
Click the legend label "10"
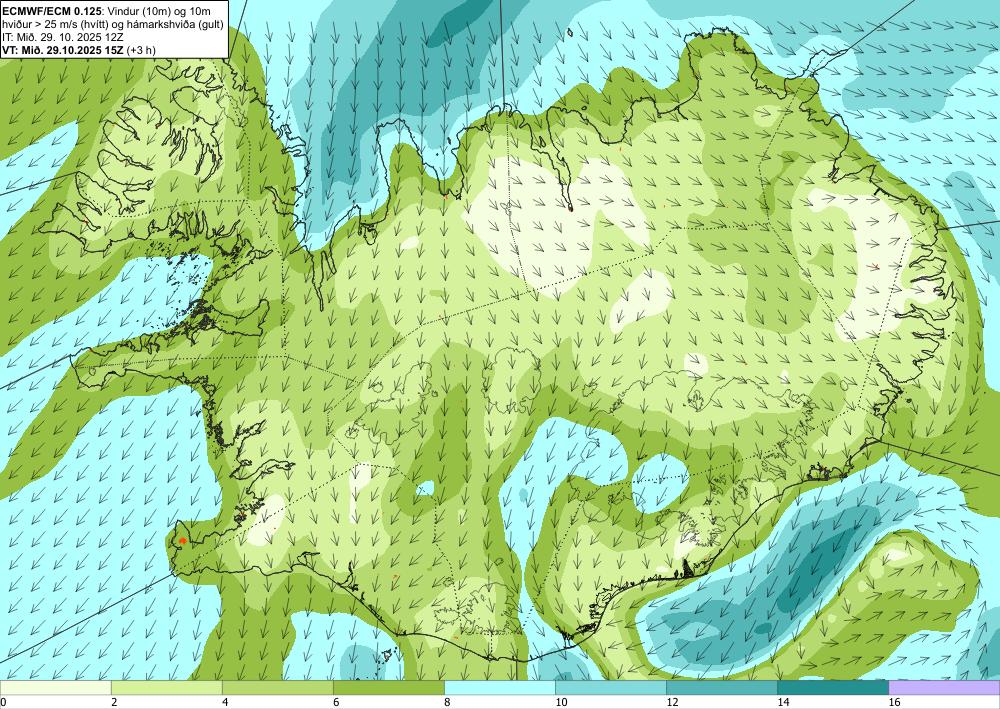[561, 702]
